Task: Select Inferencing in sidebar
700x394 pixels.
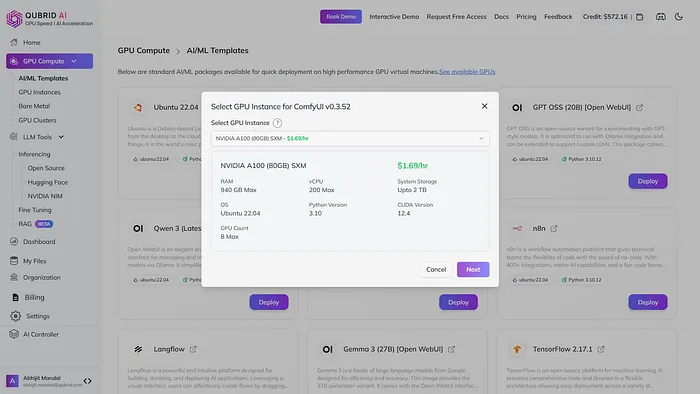Action: coord(34,154)
